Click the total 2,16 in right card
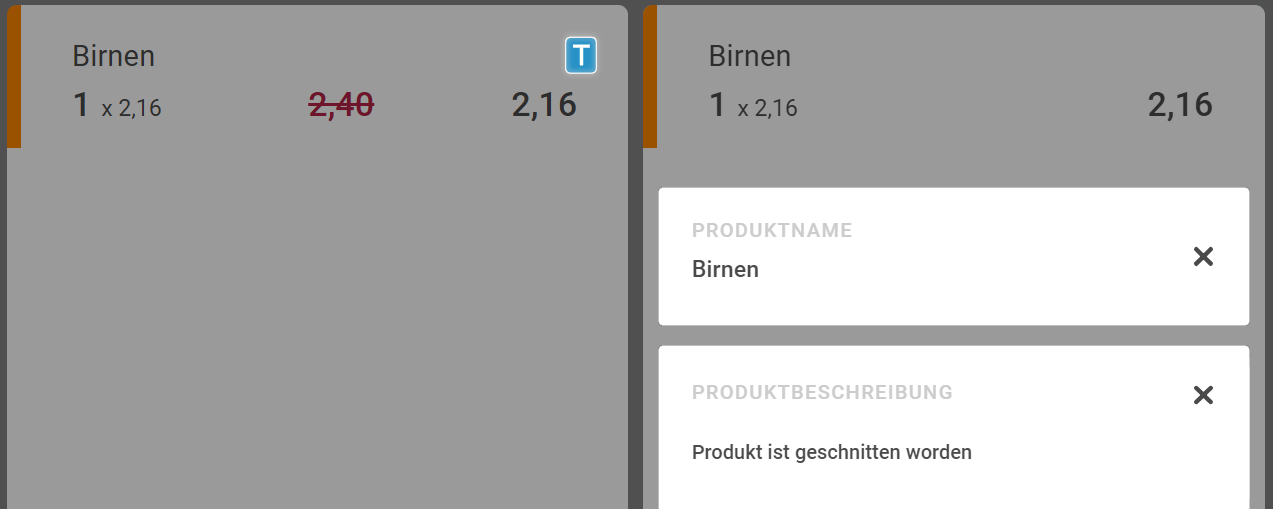The image size is (1273, 509). coord(1180,104)
